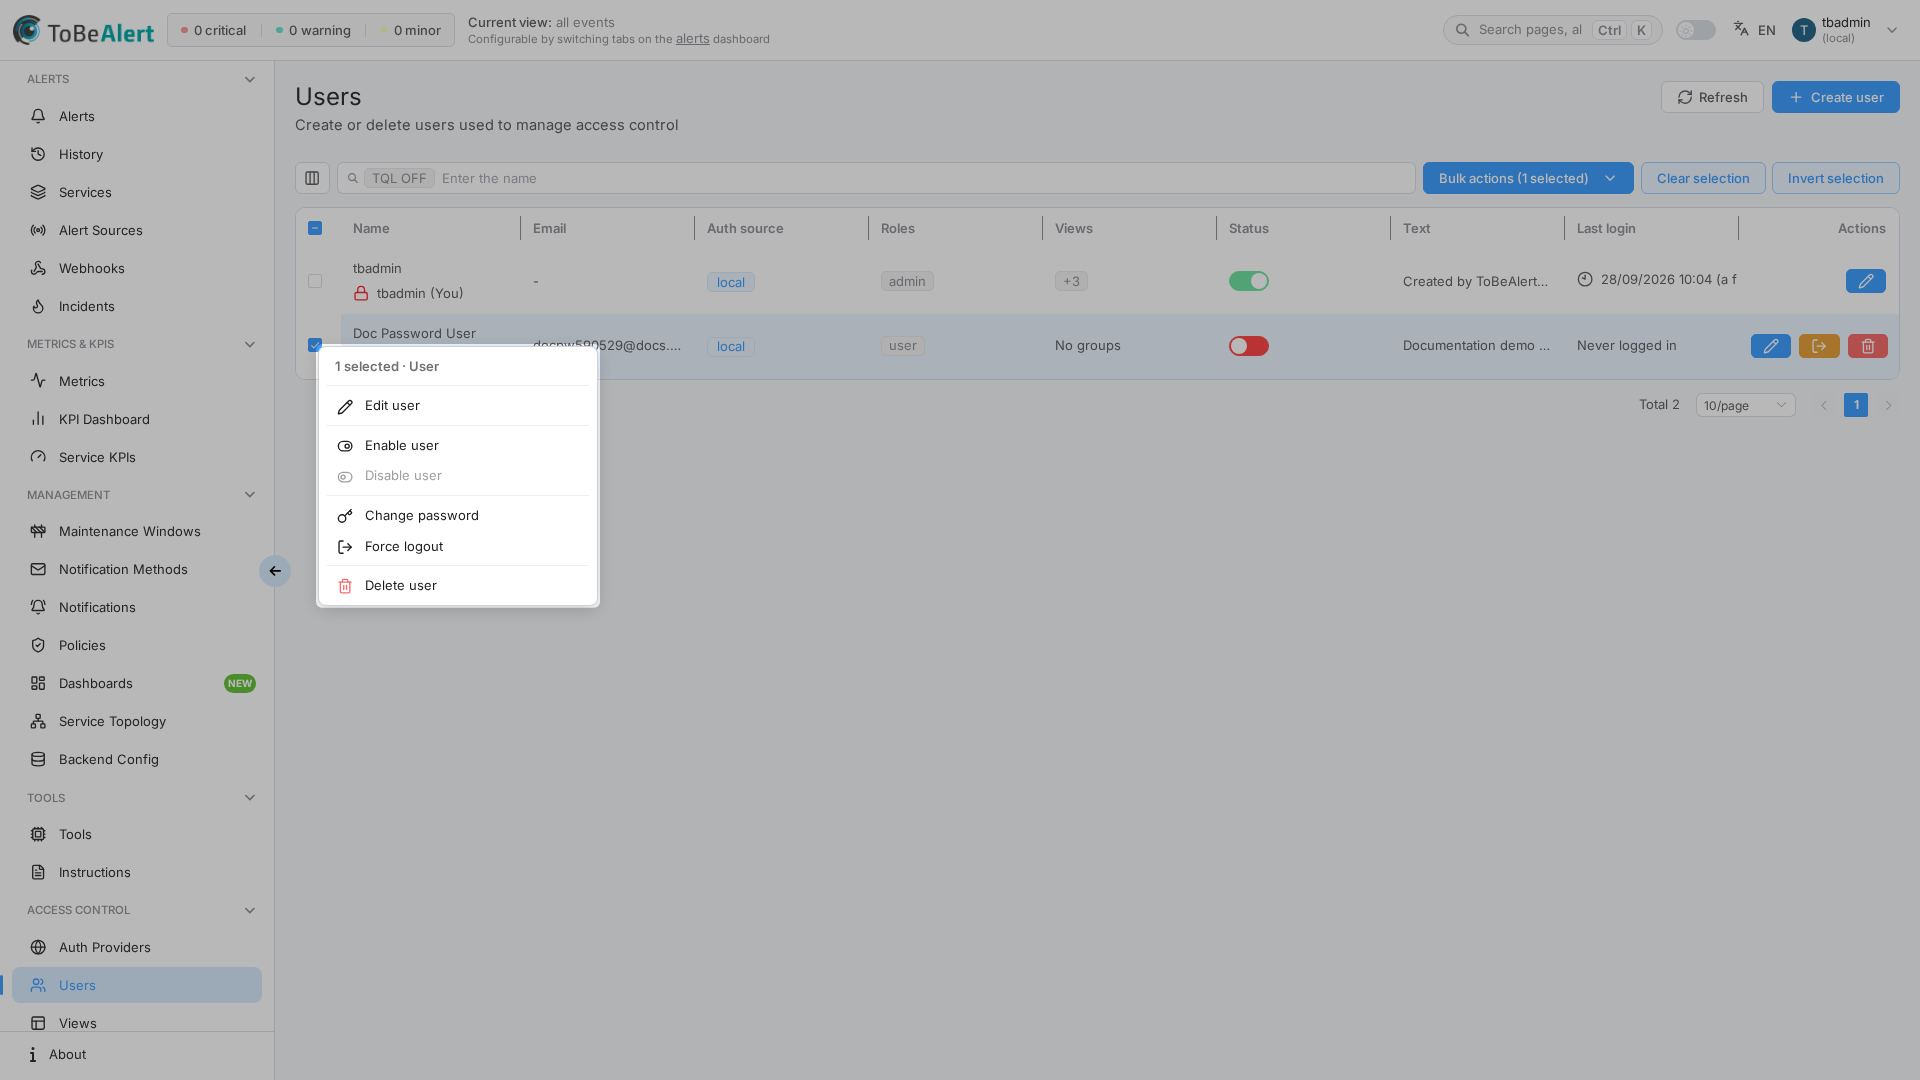The image size is (1920, 1080).
Task: Open the 10/page size dropdown
Action: [x=1745, y=405]
